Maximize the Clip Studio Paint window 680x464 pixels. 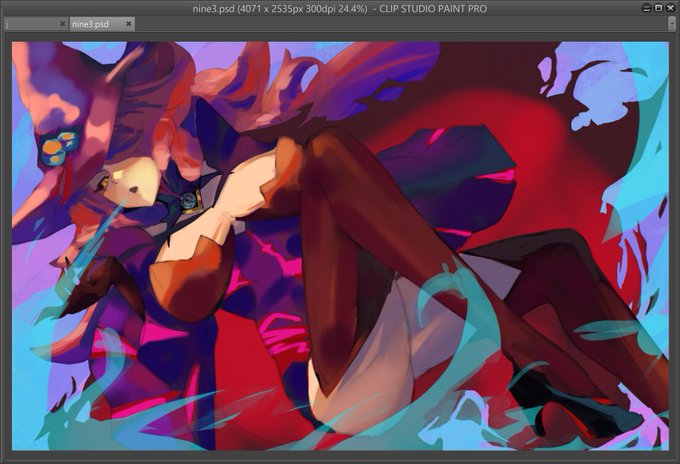(x=658, y=8)
